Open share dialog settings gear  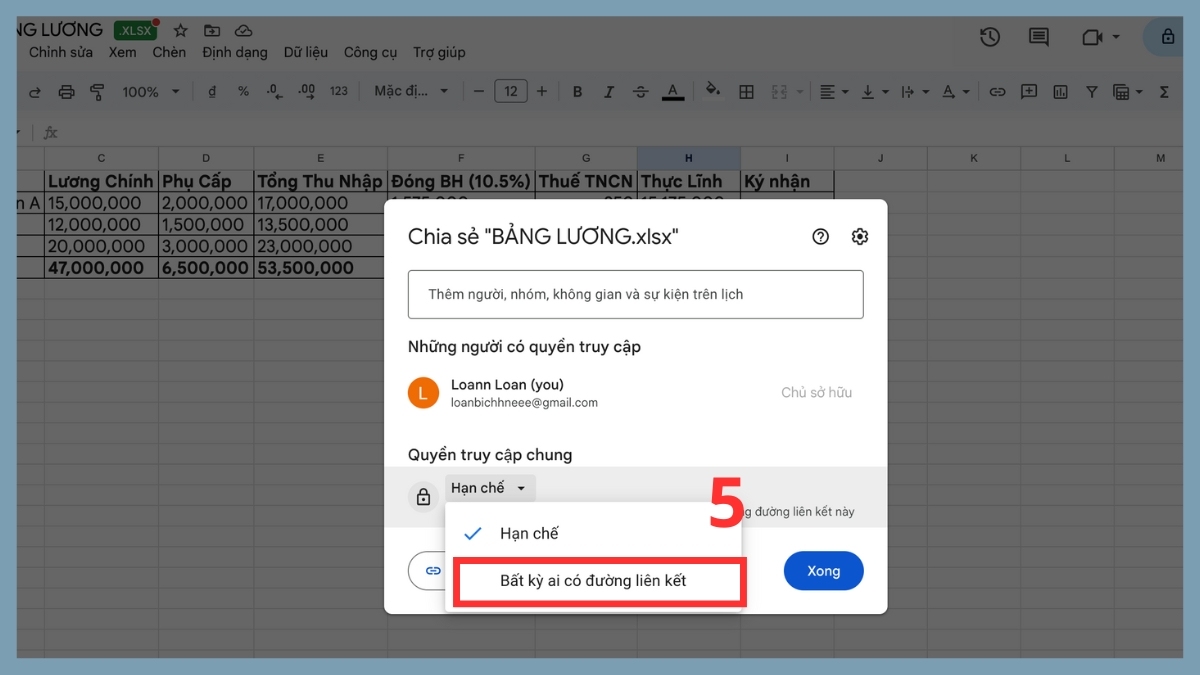(859, 236)
